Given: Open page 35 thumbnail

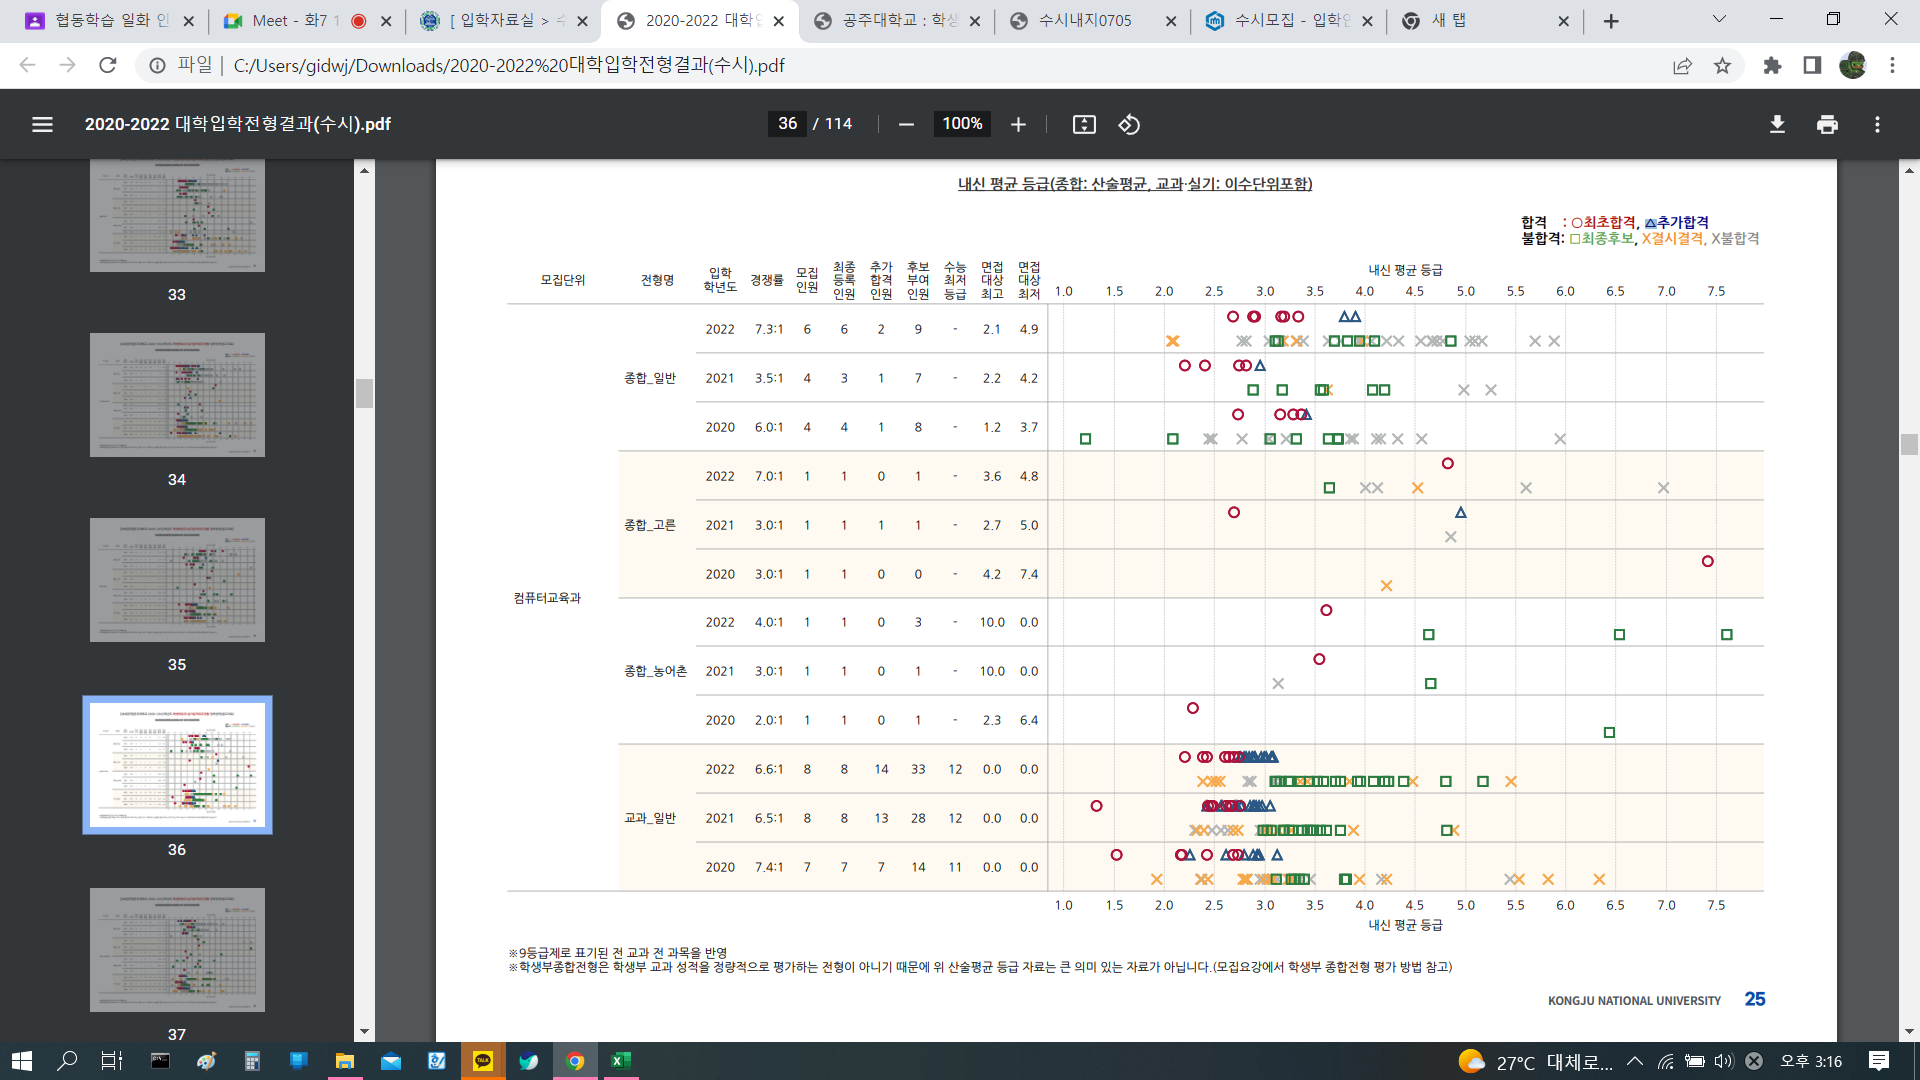Looking at the screenshot, I should [177, 580].
